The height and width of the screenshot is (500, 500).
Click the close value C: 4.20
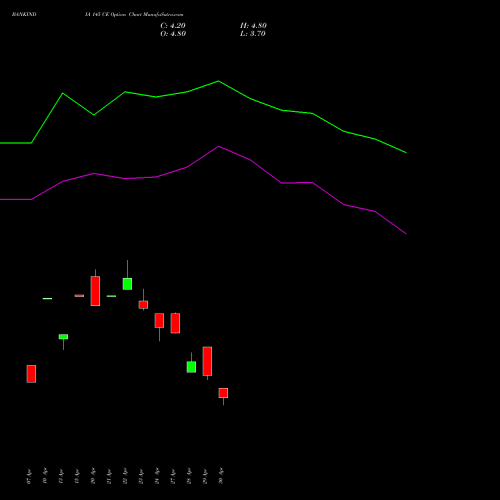(x=173, y=26)
